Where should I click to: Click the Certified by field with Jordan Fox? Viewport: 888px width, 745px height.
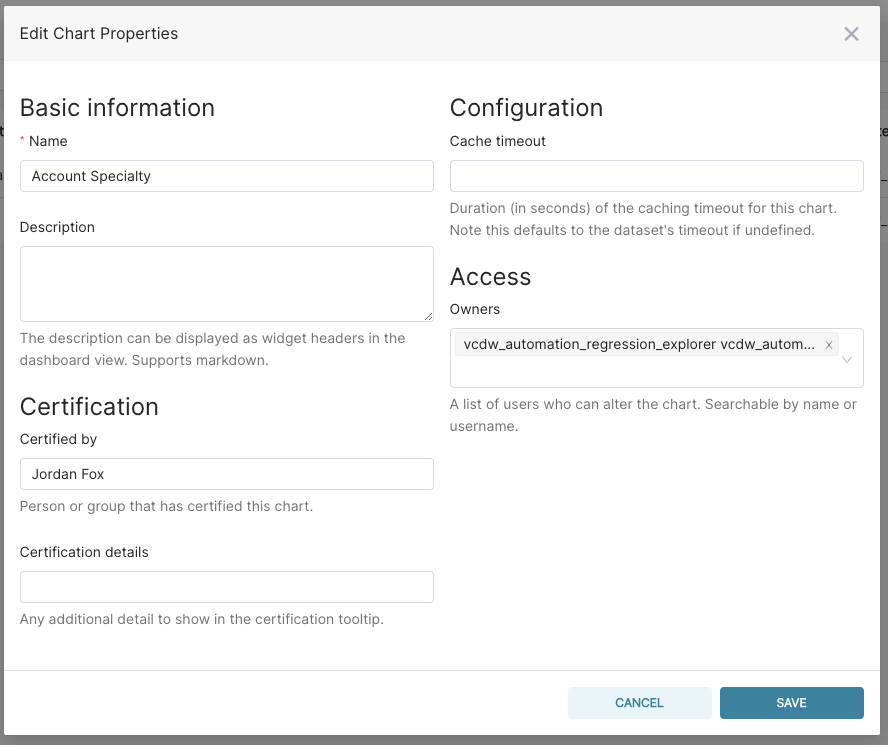click(x=226, y=474)
